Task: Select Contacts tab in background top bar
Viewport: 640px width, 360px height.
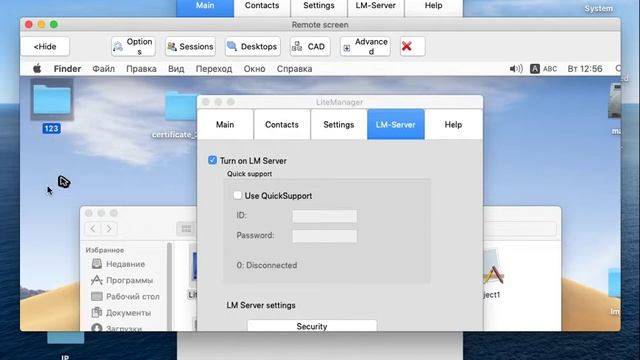Action: (x=262, y=7)
